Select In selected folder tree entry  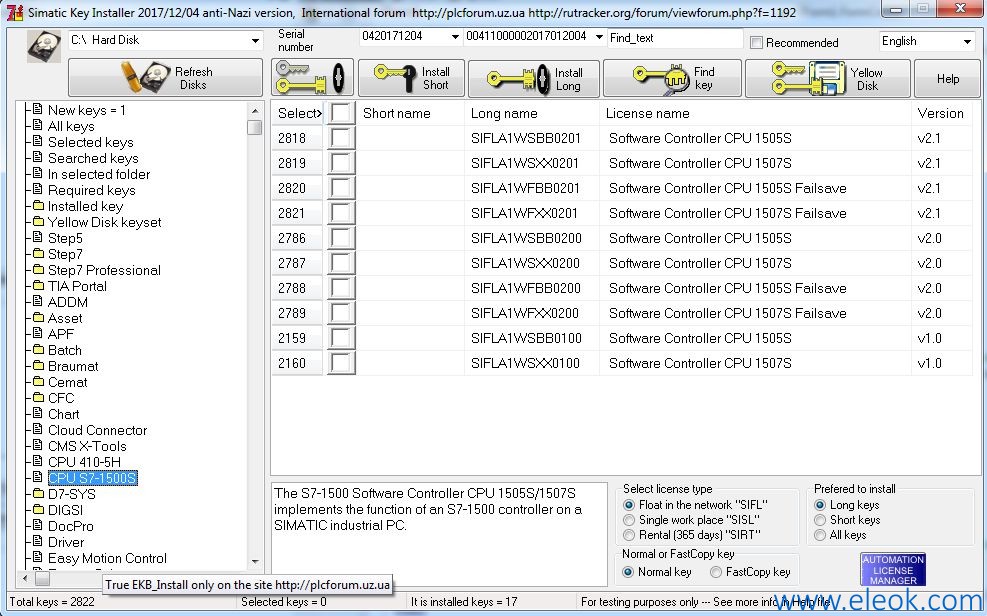pos(99,174)
